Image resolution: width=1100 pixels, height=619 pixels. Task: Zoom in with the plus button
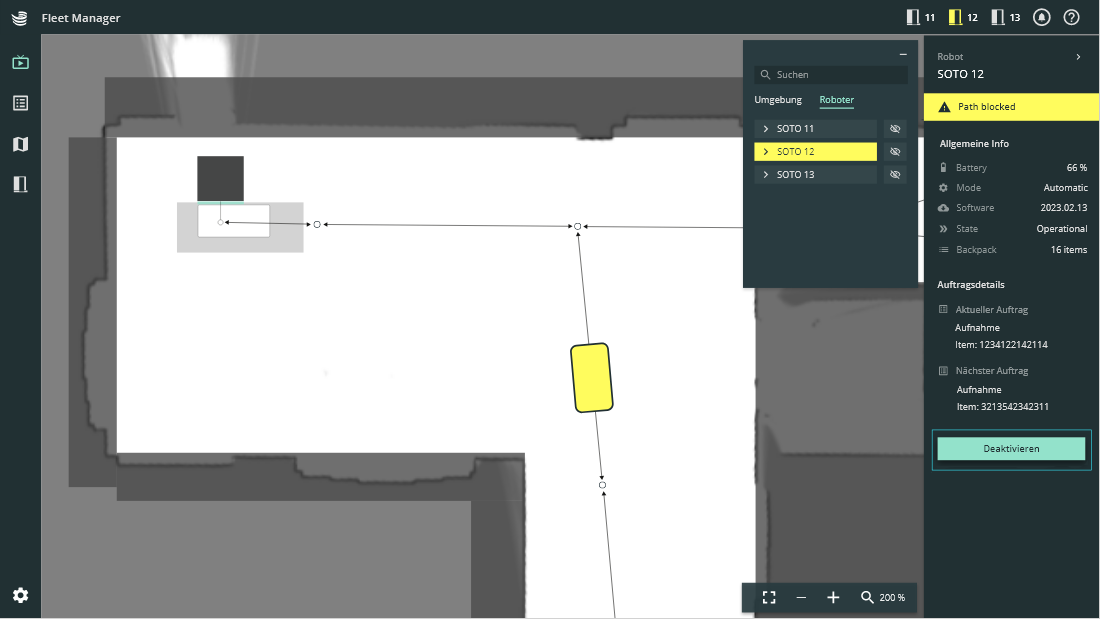pos(833,597)
